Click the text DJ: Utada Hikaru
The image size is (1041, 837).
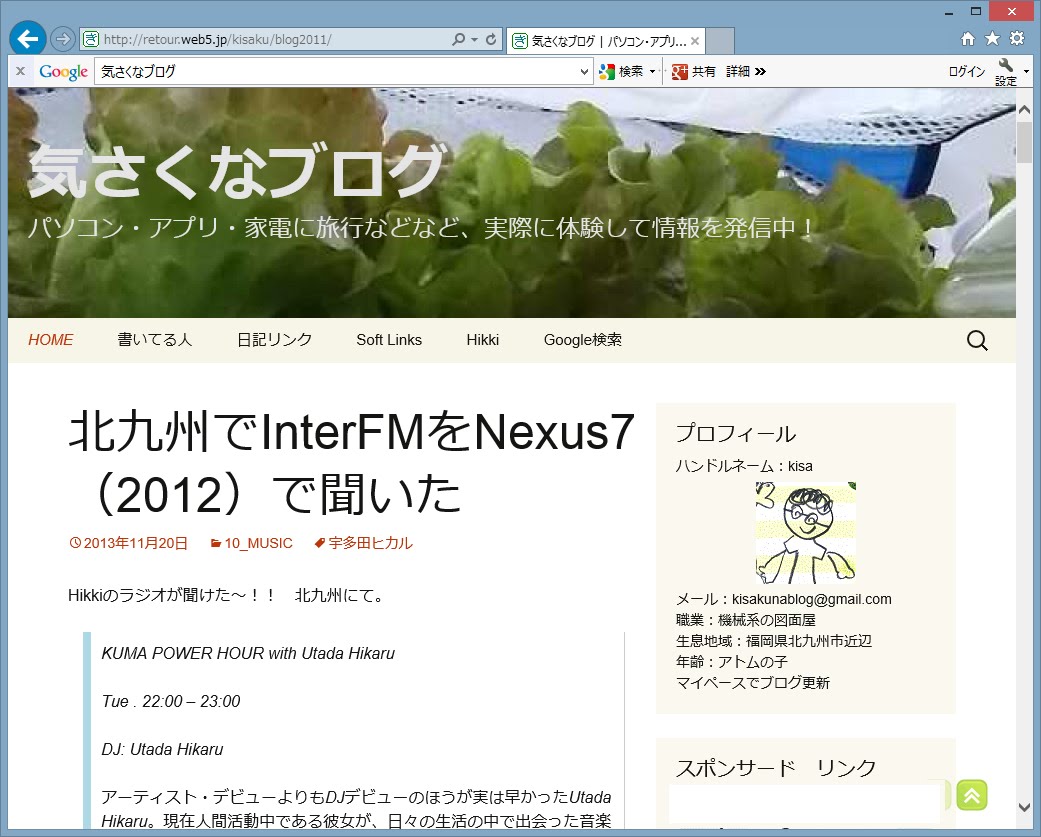coord(162,749)
